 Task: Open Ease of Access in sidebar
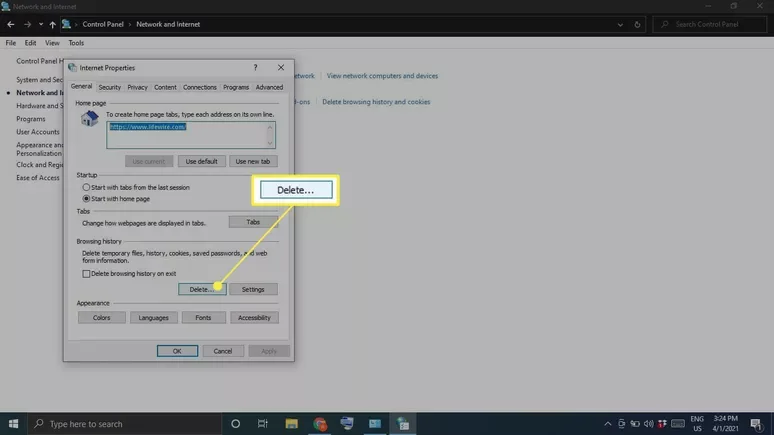click(38, 178)
